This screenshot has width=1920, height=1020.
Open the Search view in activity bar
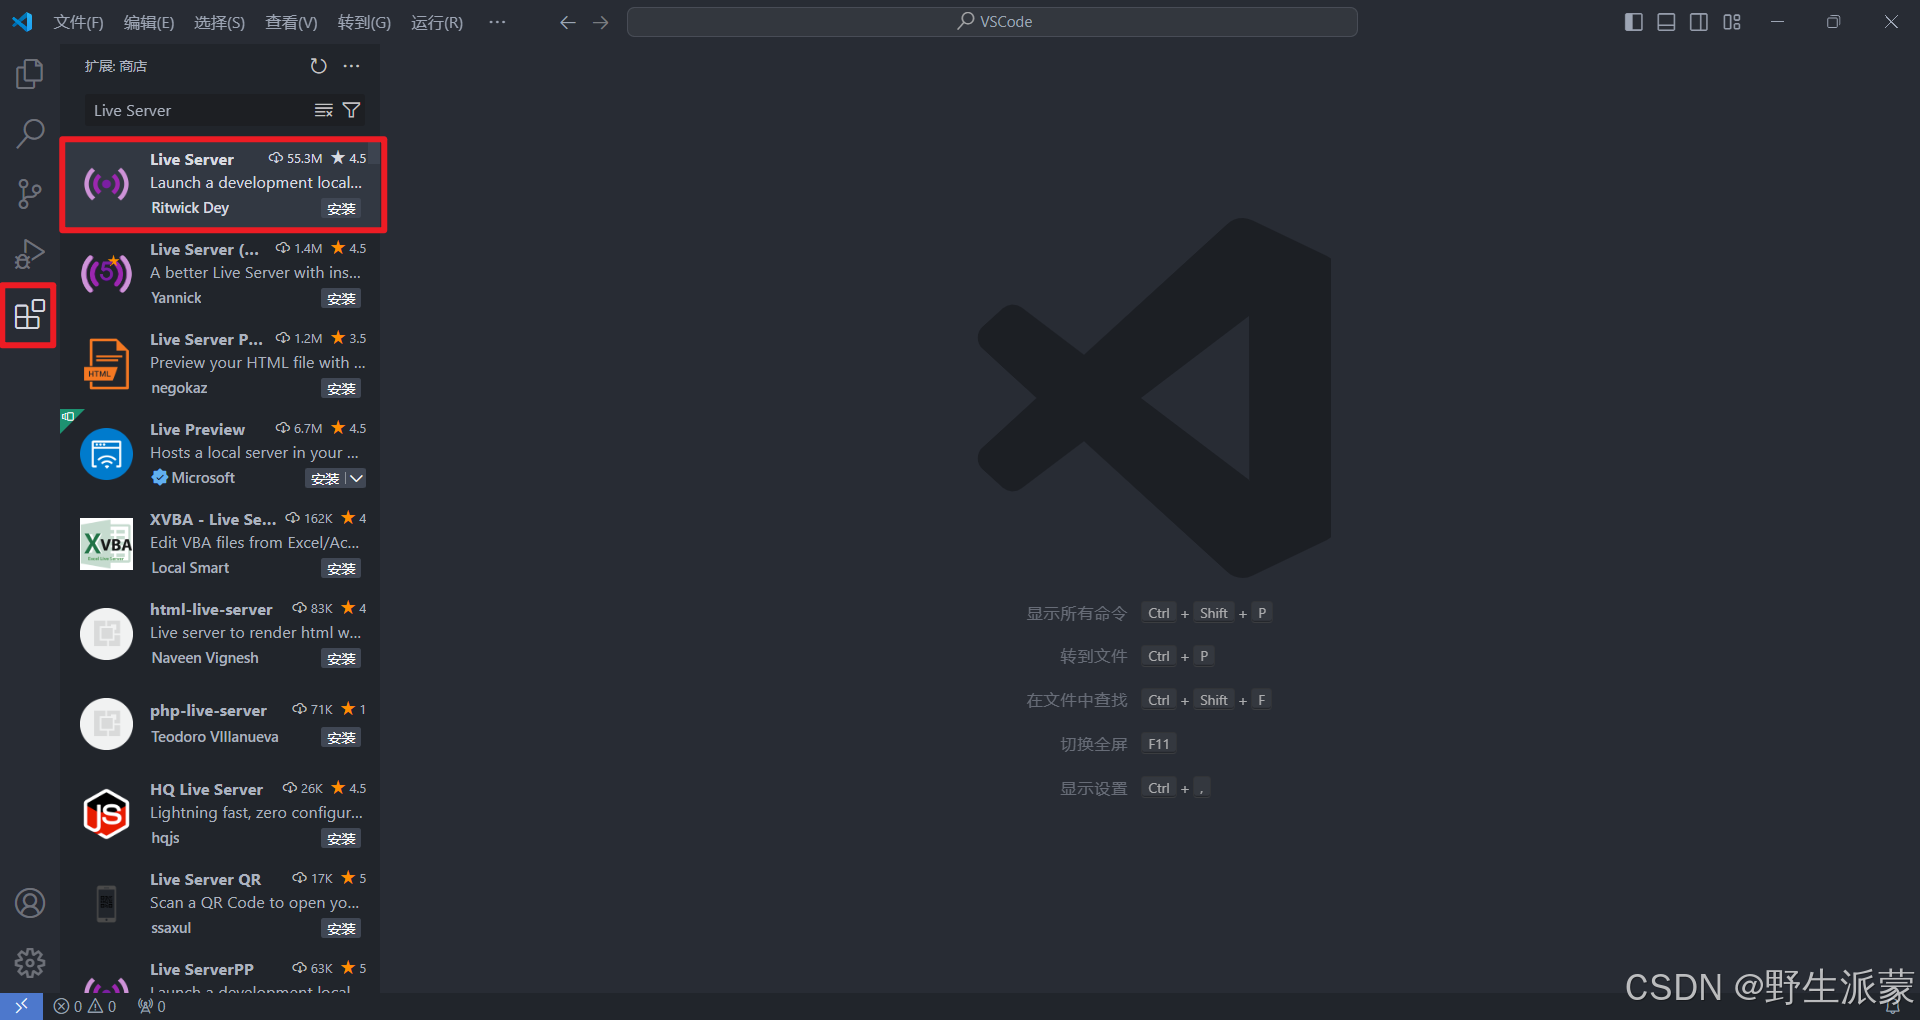[x=30, y=134]
